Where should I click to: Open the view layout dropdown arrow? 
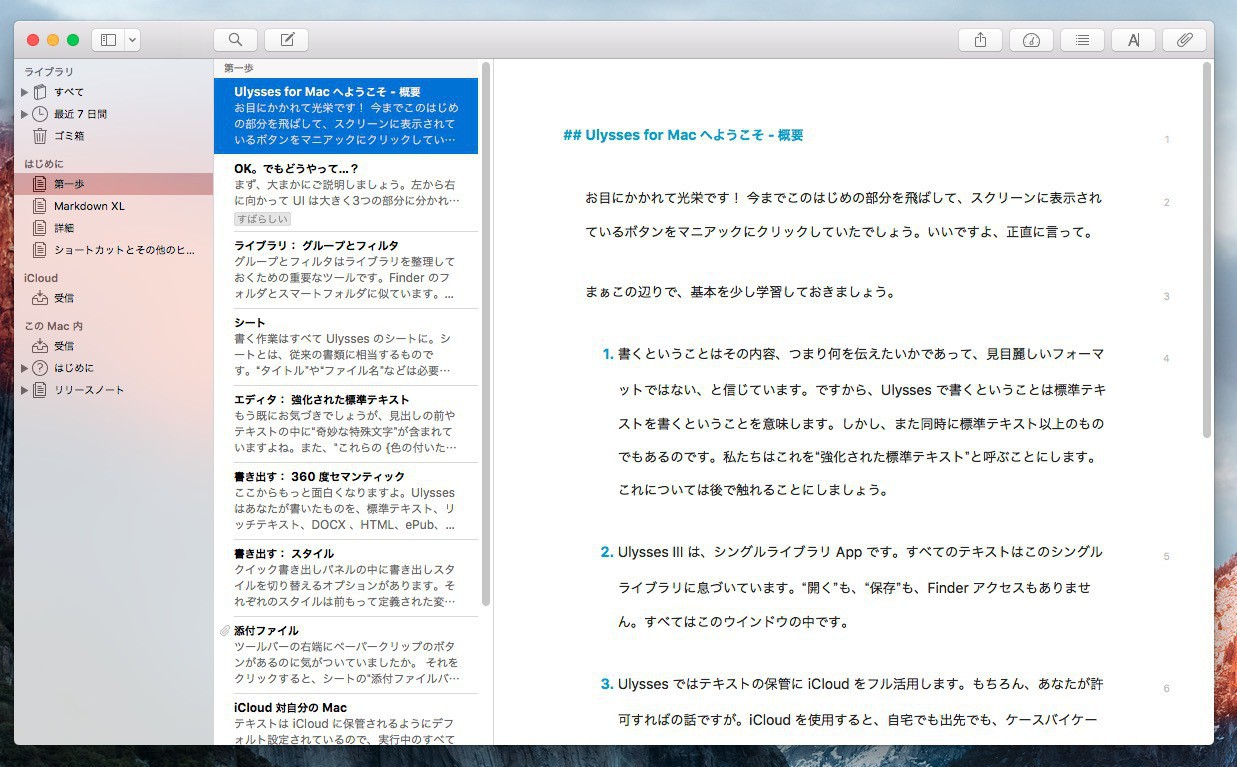[x=132, y=40]
